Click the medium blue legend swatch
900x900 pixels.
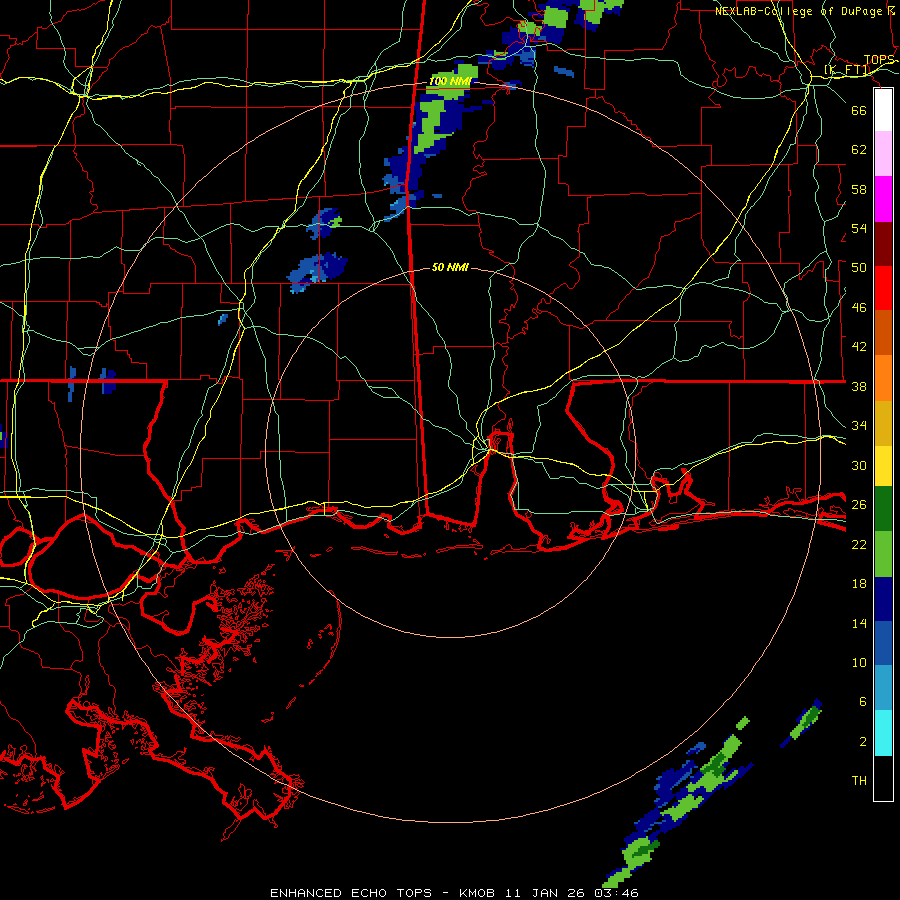883,643
